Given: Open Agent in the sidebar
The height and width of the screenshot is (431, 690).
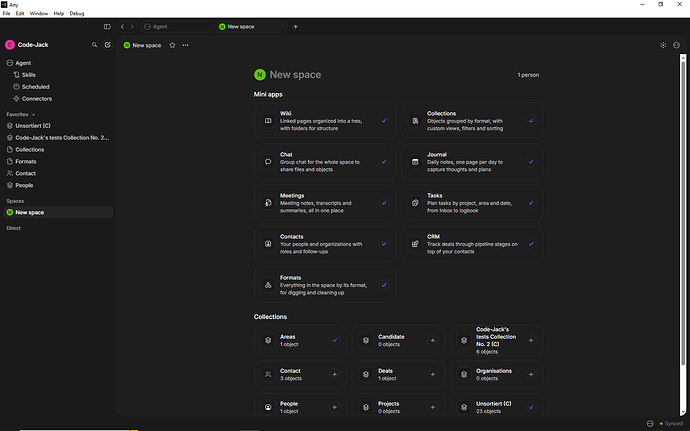Looking at the screenshot, I should [58, 63].
